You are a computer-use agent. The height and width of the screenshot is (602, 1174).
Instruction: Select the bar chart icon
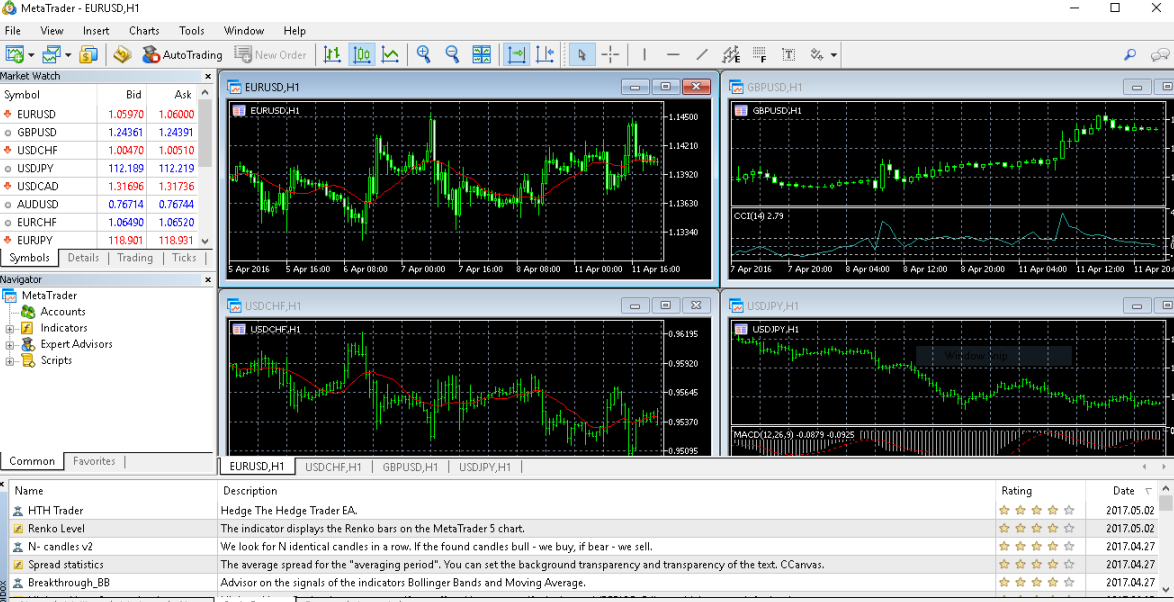click(332, 55)
